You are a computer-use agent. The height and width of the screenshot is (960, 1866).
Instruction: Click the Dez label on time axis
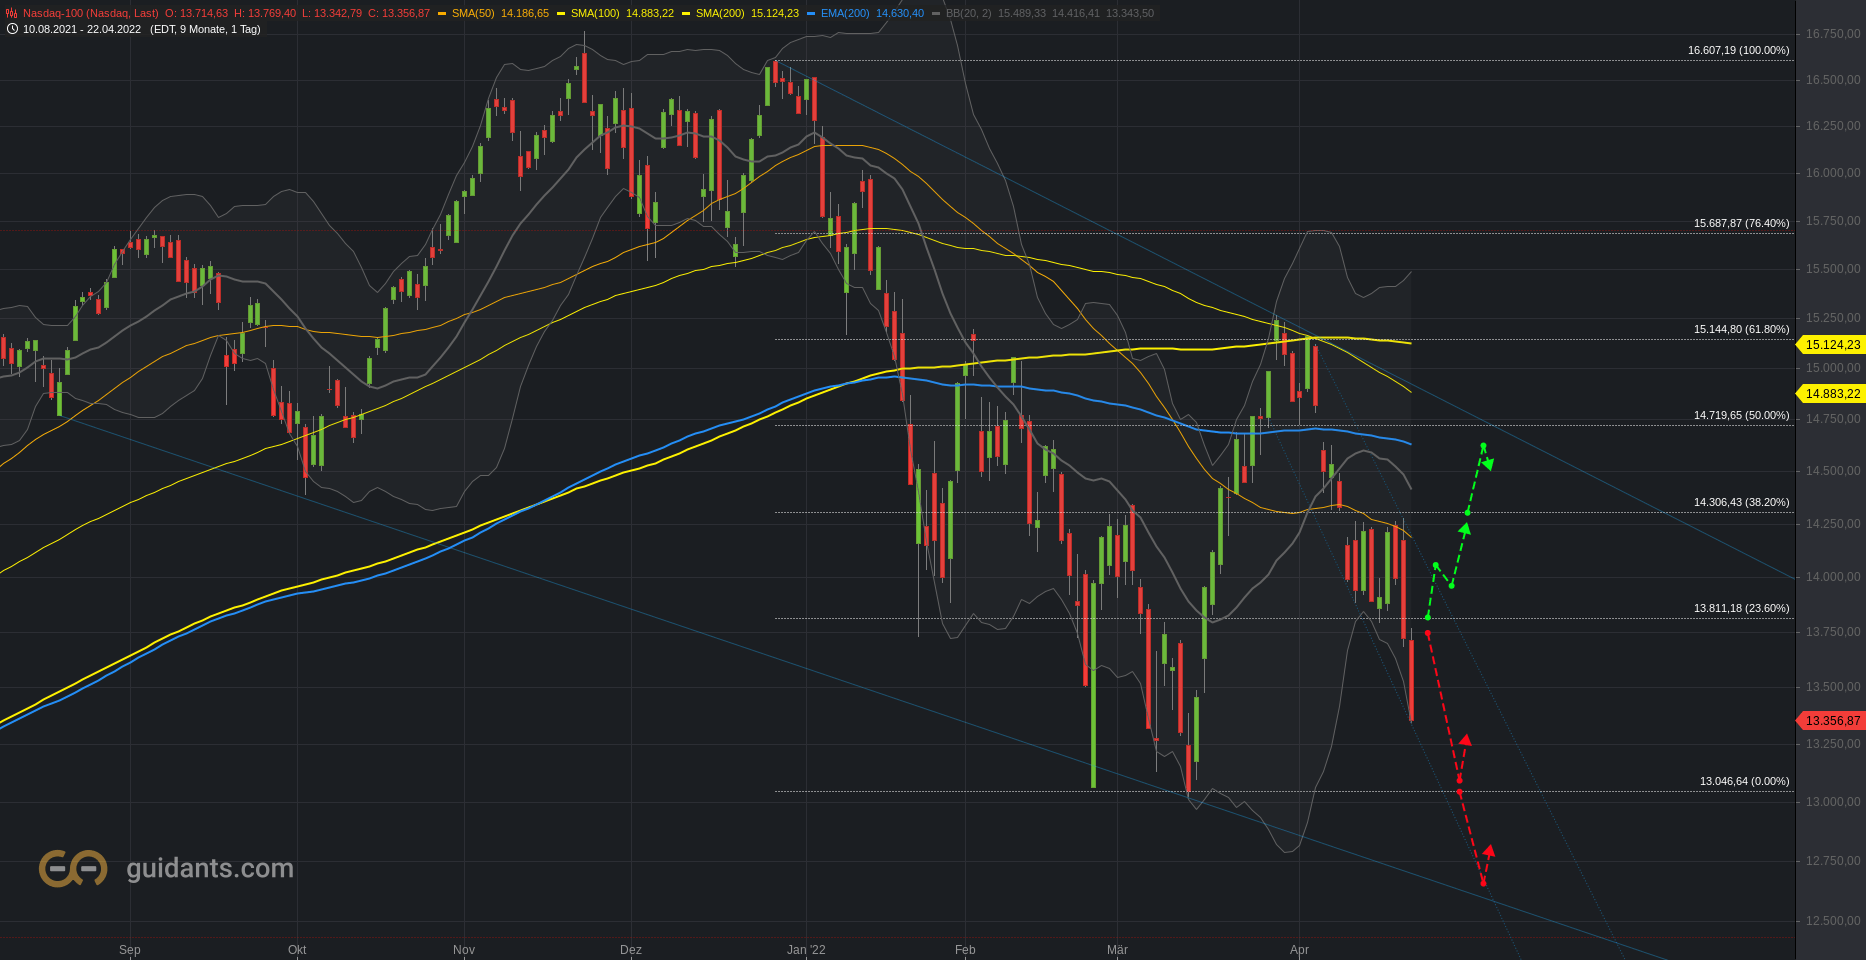tap(631, 950)
